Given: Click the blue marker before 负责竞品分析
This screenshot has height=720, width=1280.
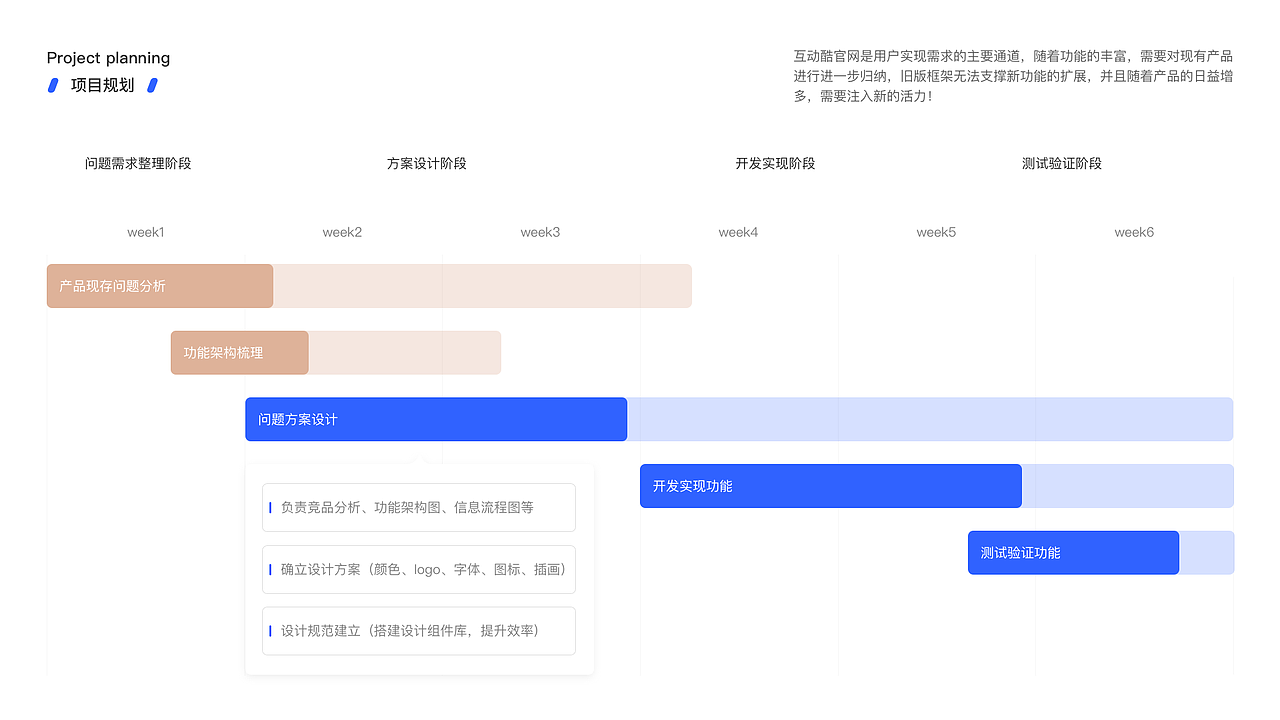Looking at the screenshot, I should pos(268,507).
